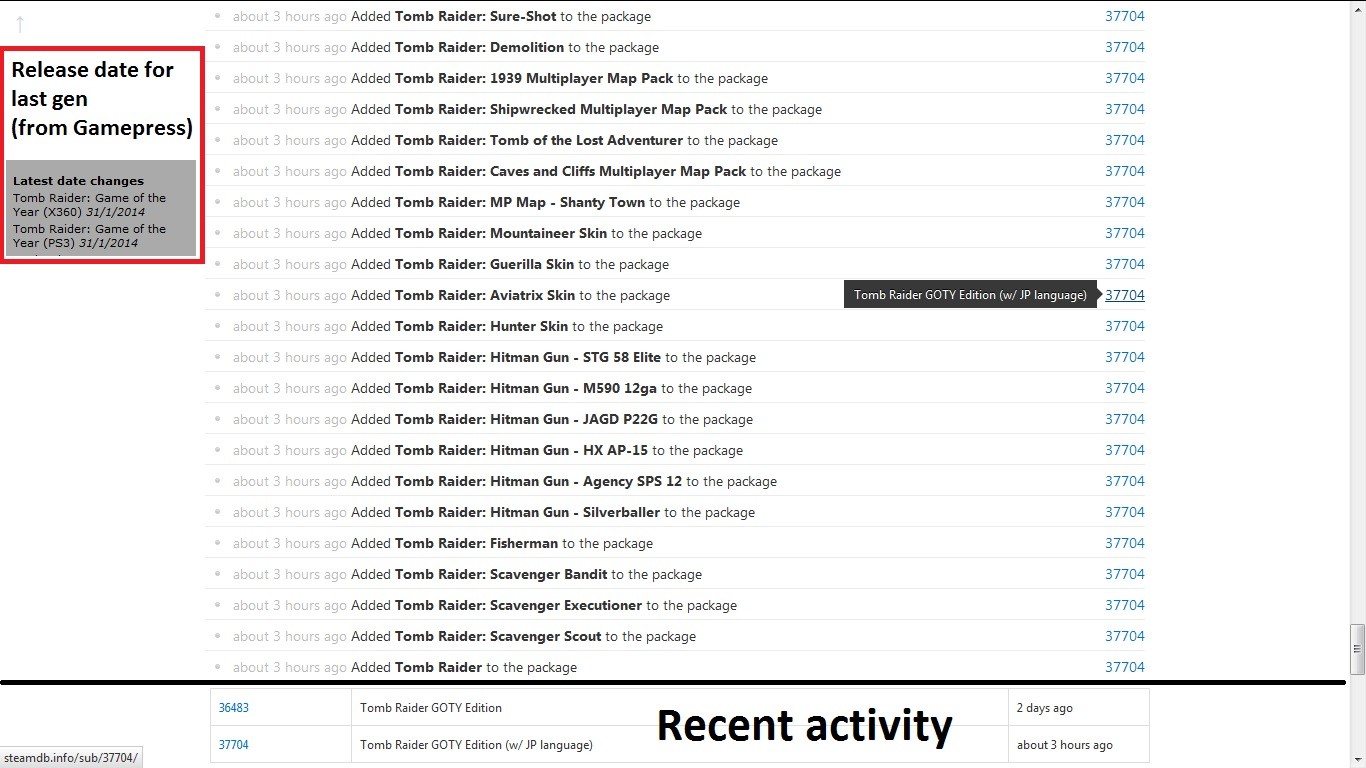Viewport: 1366px width, 768px height.
Task: Click the Tomb Raider: Demolition entry
Action: click(x=479, y=48)
